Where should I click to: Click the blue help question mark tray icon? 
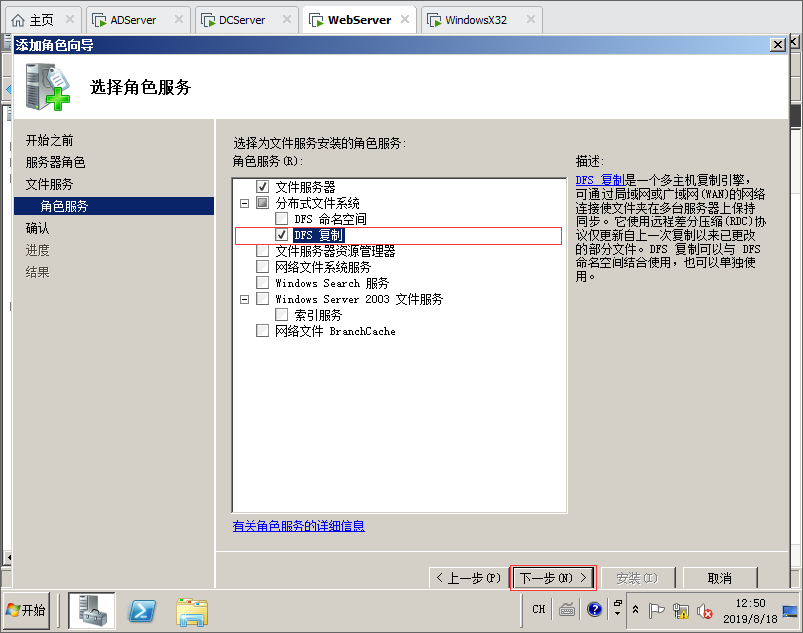[x=595, y=609]
